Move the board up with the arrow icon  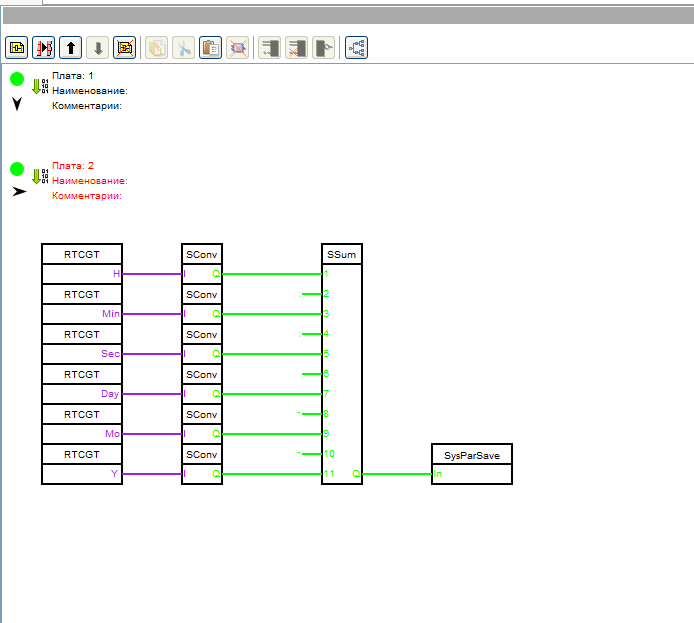click(70, 47)
